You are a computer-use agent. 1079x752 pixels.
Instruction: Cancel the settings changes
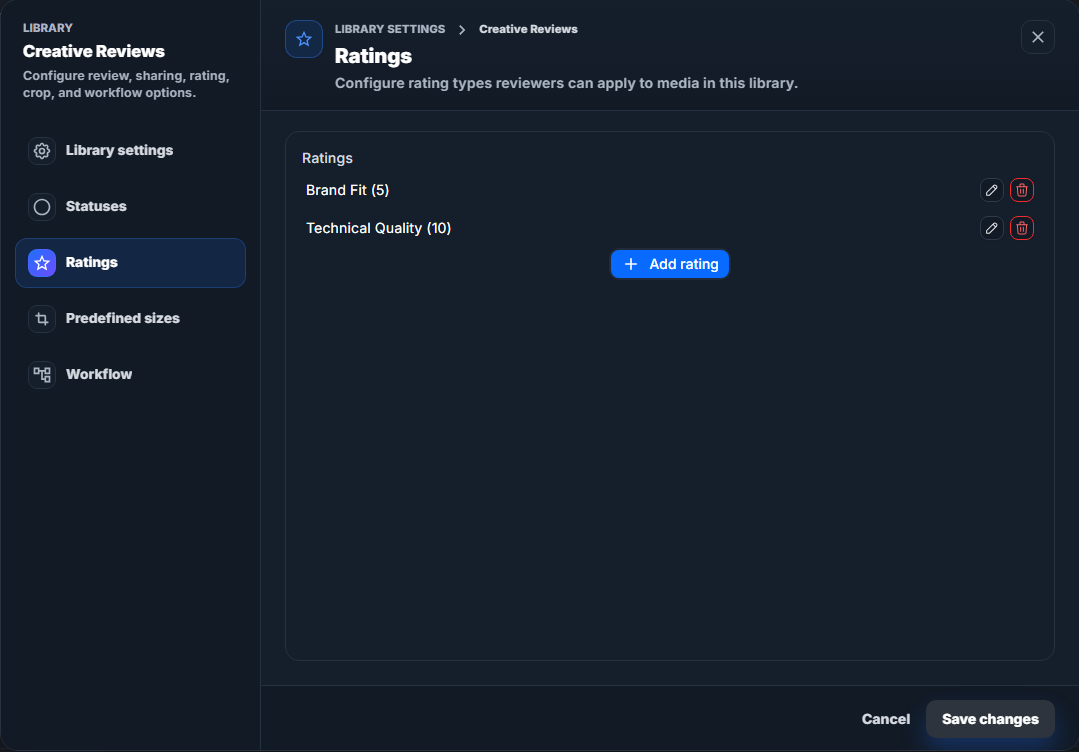tap(886, 719)
